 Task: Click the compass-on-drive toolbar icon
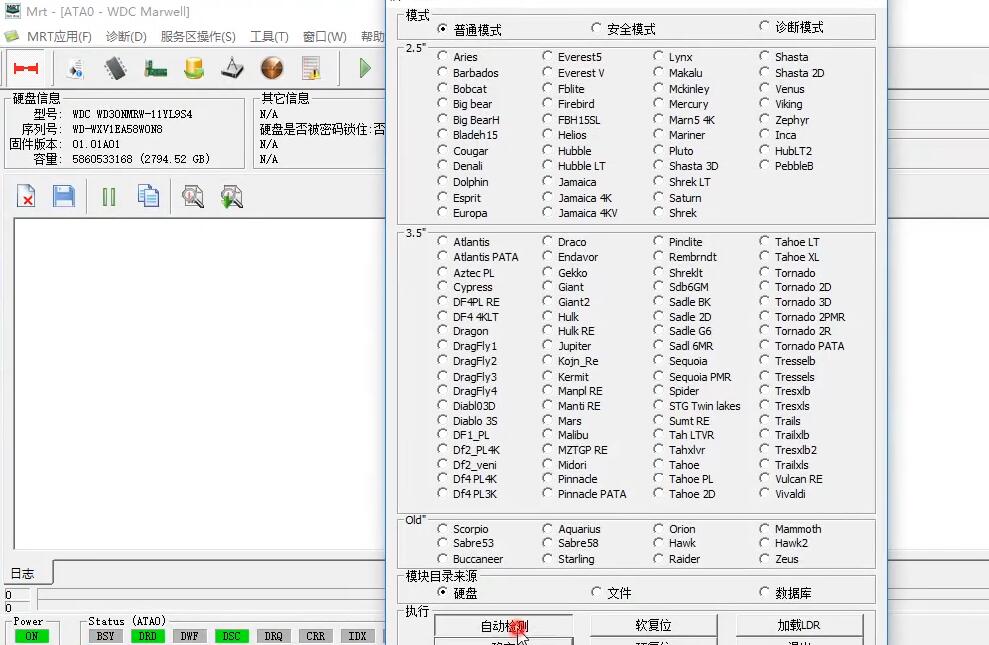[233, 68]
